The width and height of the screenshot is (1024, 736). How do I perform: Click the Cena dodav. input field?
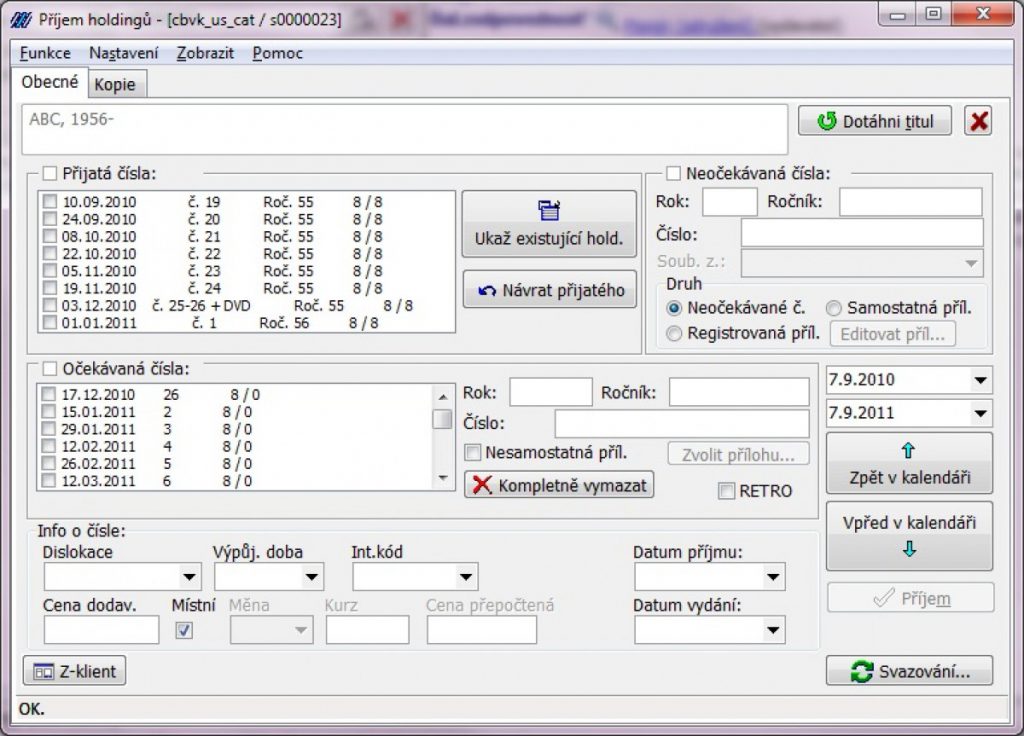click(101, 629)
